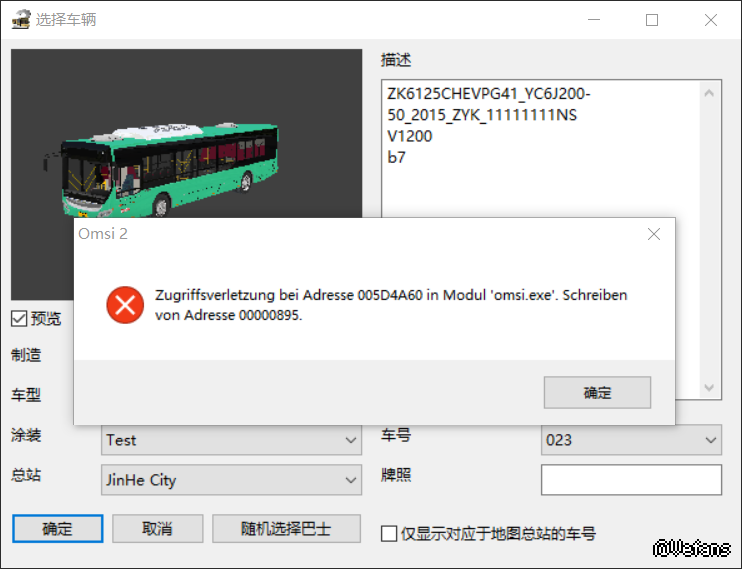742x569 pixels.
Task: Click the empty 牌照 license plate field
Action: point(631,480)
